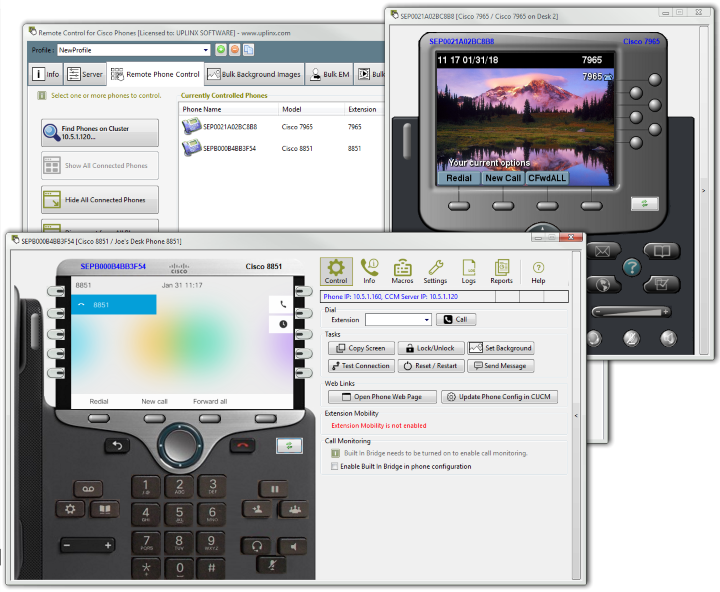This screenshot has height=592, width=720.
Task: Click the handset icon on 8851 screen
Action: [x=283, y=304]
